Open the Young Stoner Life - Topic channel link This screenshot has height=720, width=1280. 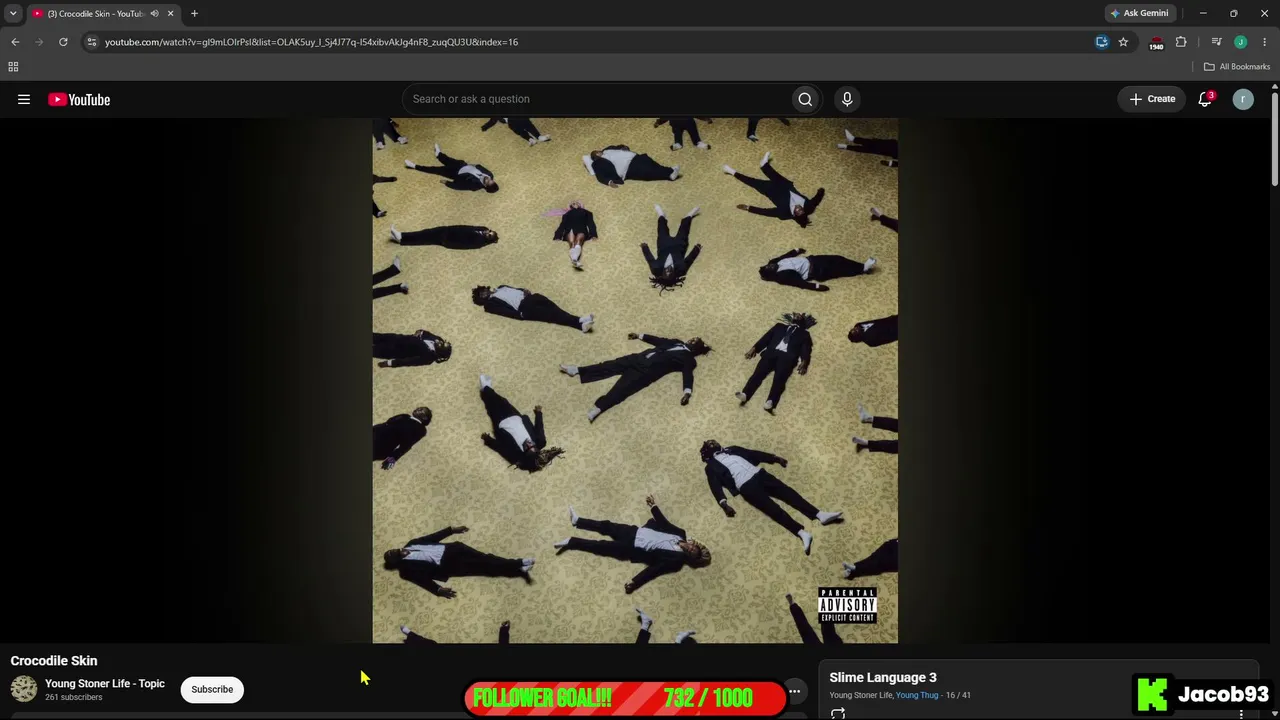pos(105,684)
